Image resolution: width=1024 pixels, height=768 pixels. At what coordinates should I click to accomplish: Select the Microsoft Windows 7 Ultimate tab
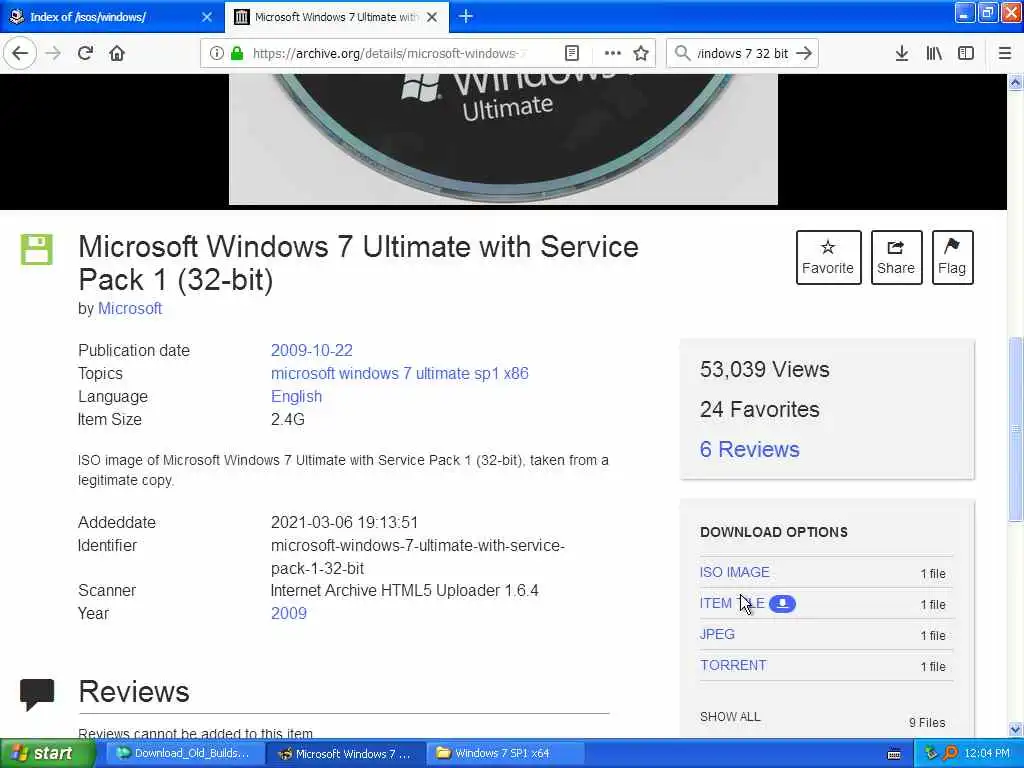tap(336, 17)
